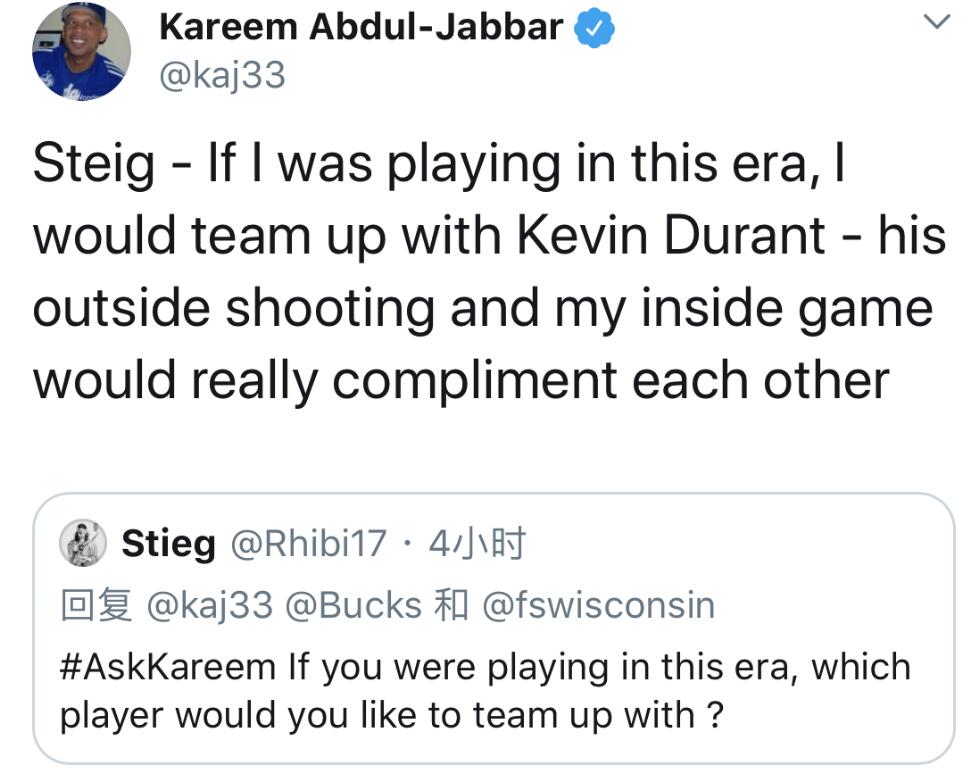The height and width of the screenshot is (775, 969).
Task: Open the 4小时 timestamp of quoted tweet
Action: point(476,545)
